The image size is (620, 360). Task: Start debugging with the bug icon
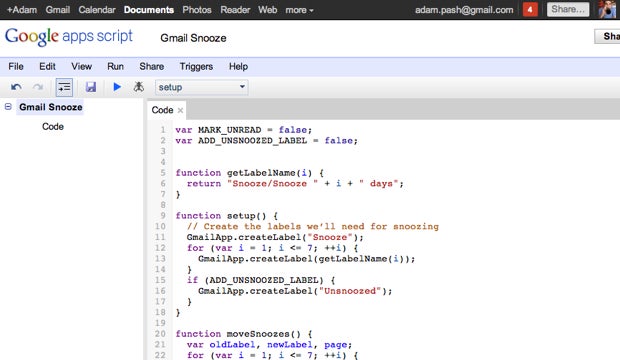pos(138,87)
